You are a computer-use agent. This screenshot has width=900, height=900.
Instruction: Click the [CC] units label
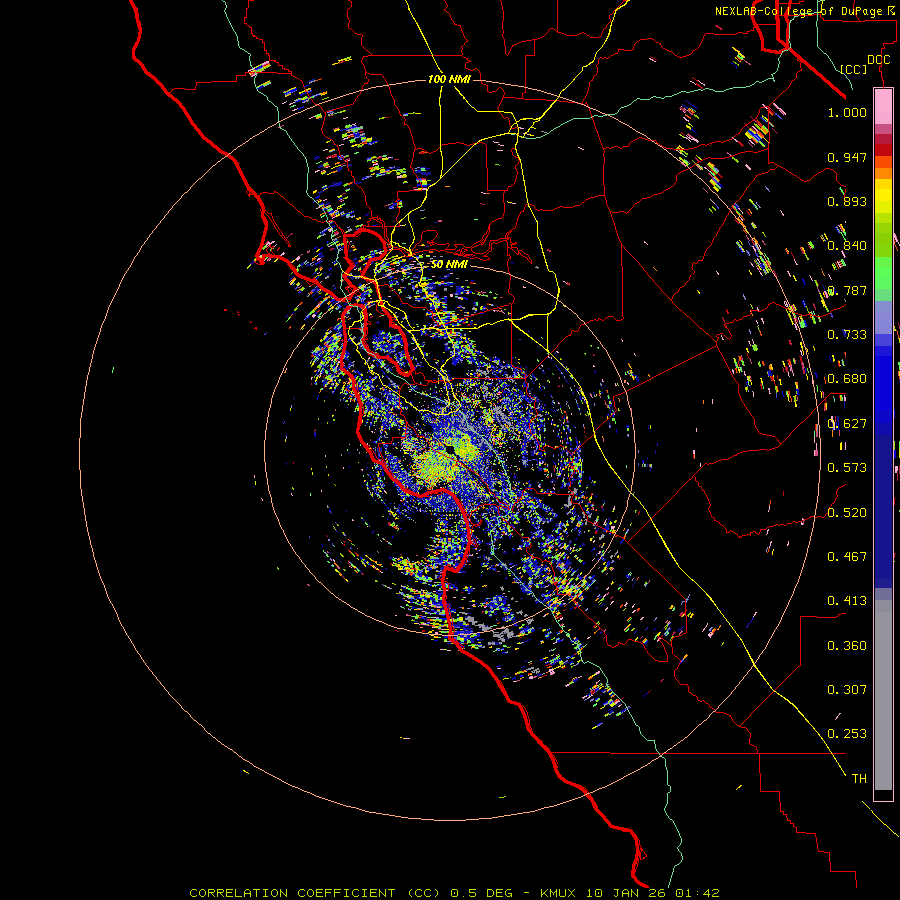(854, 69)
